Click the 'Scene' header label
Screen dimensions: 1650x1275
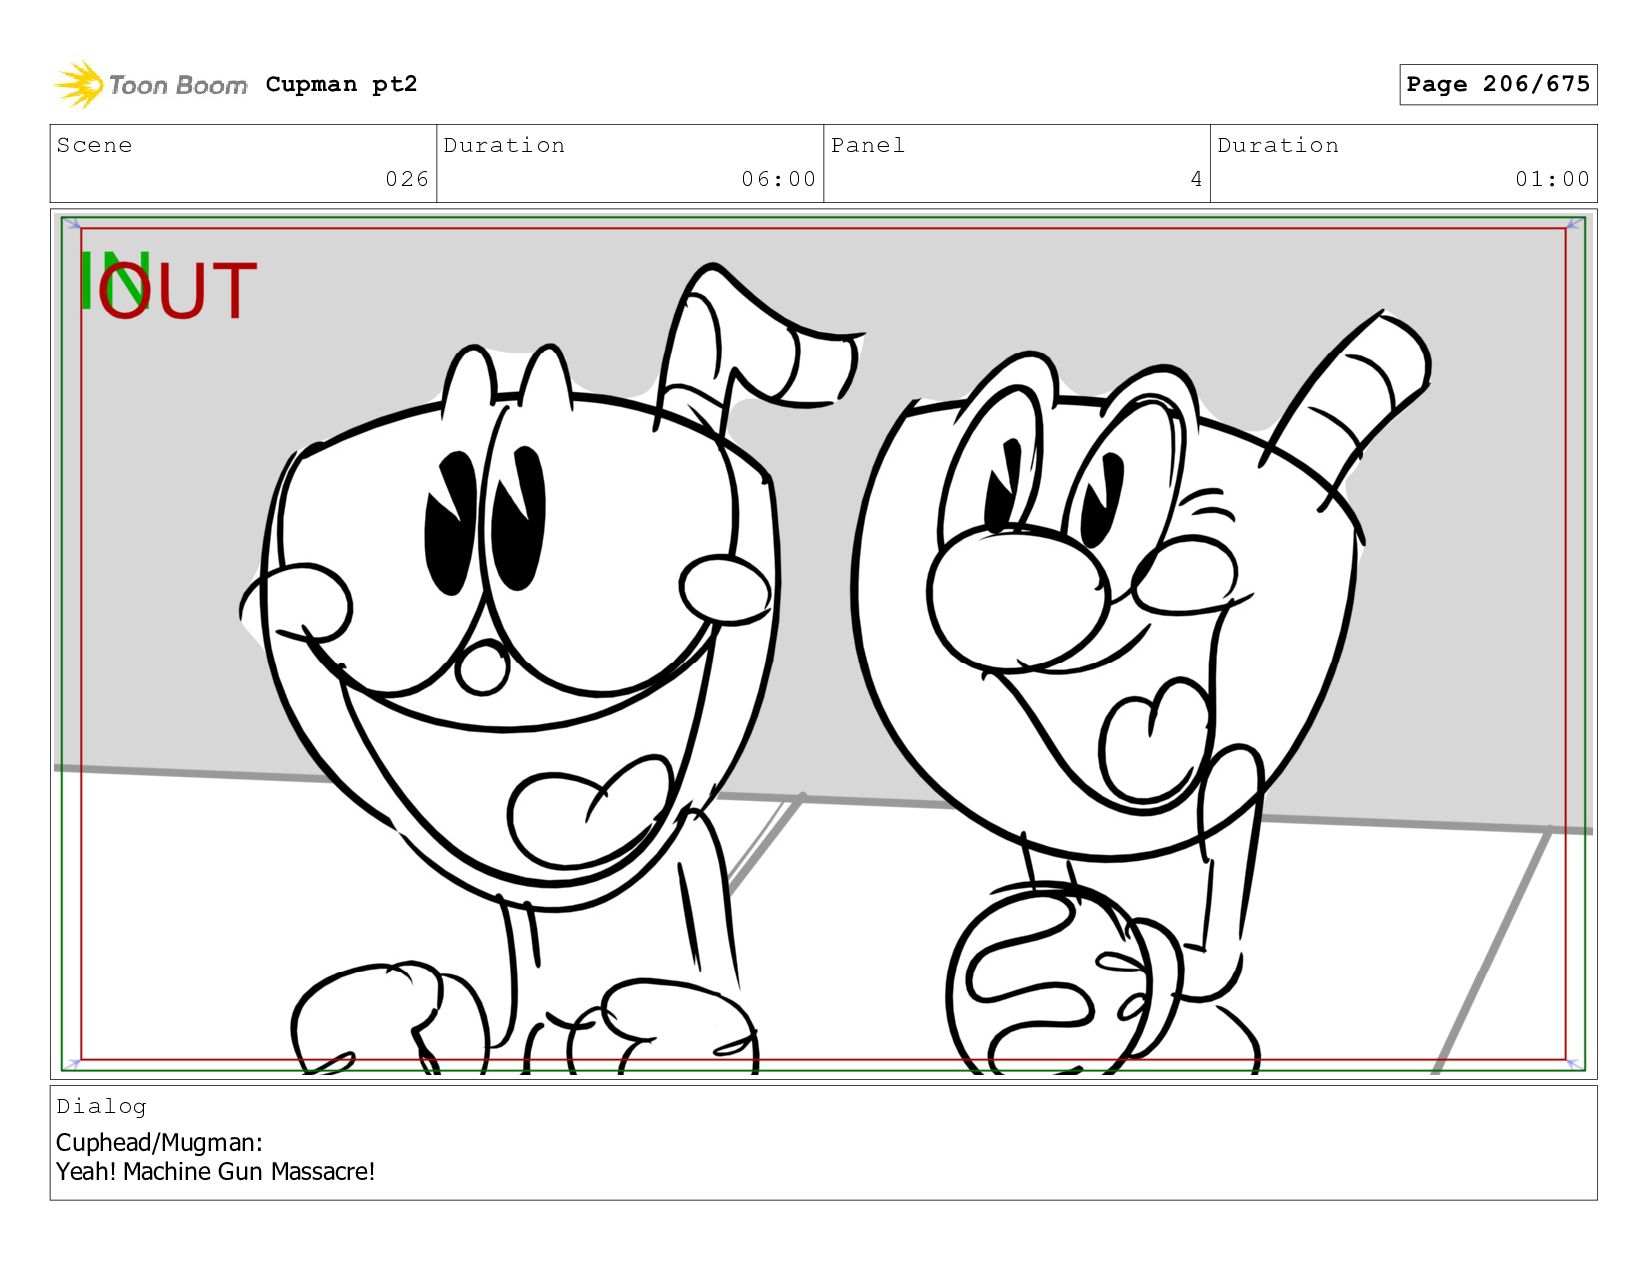[x=94, y=145]
